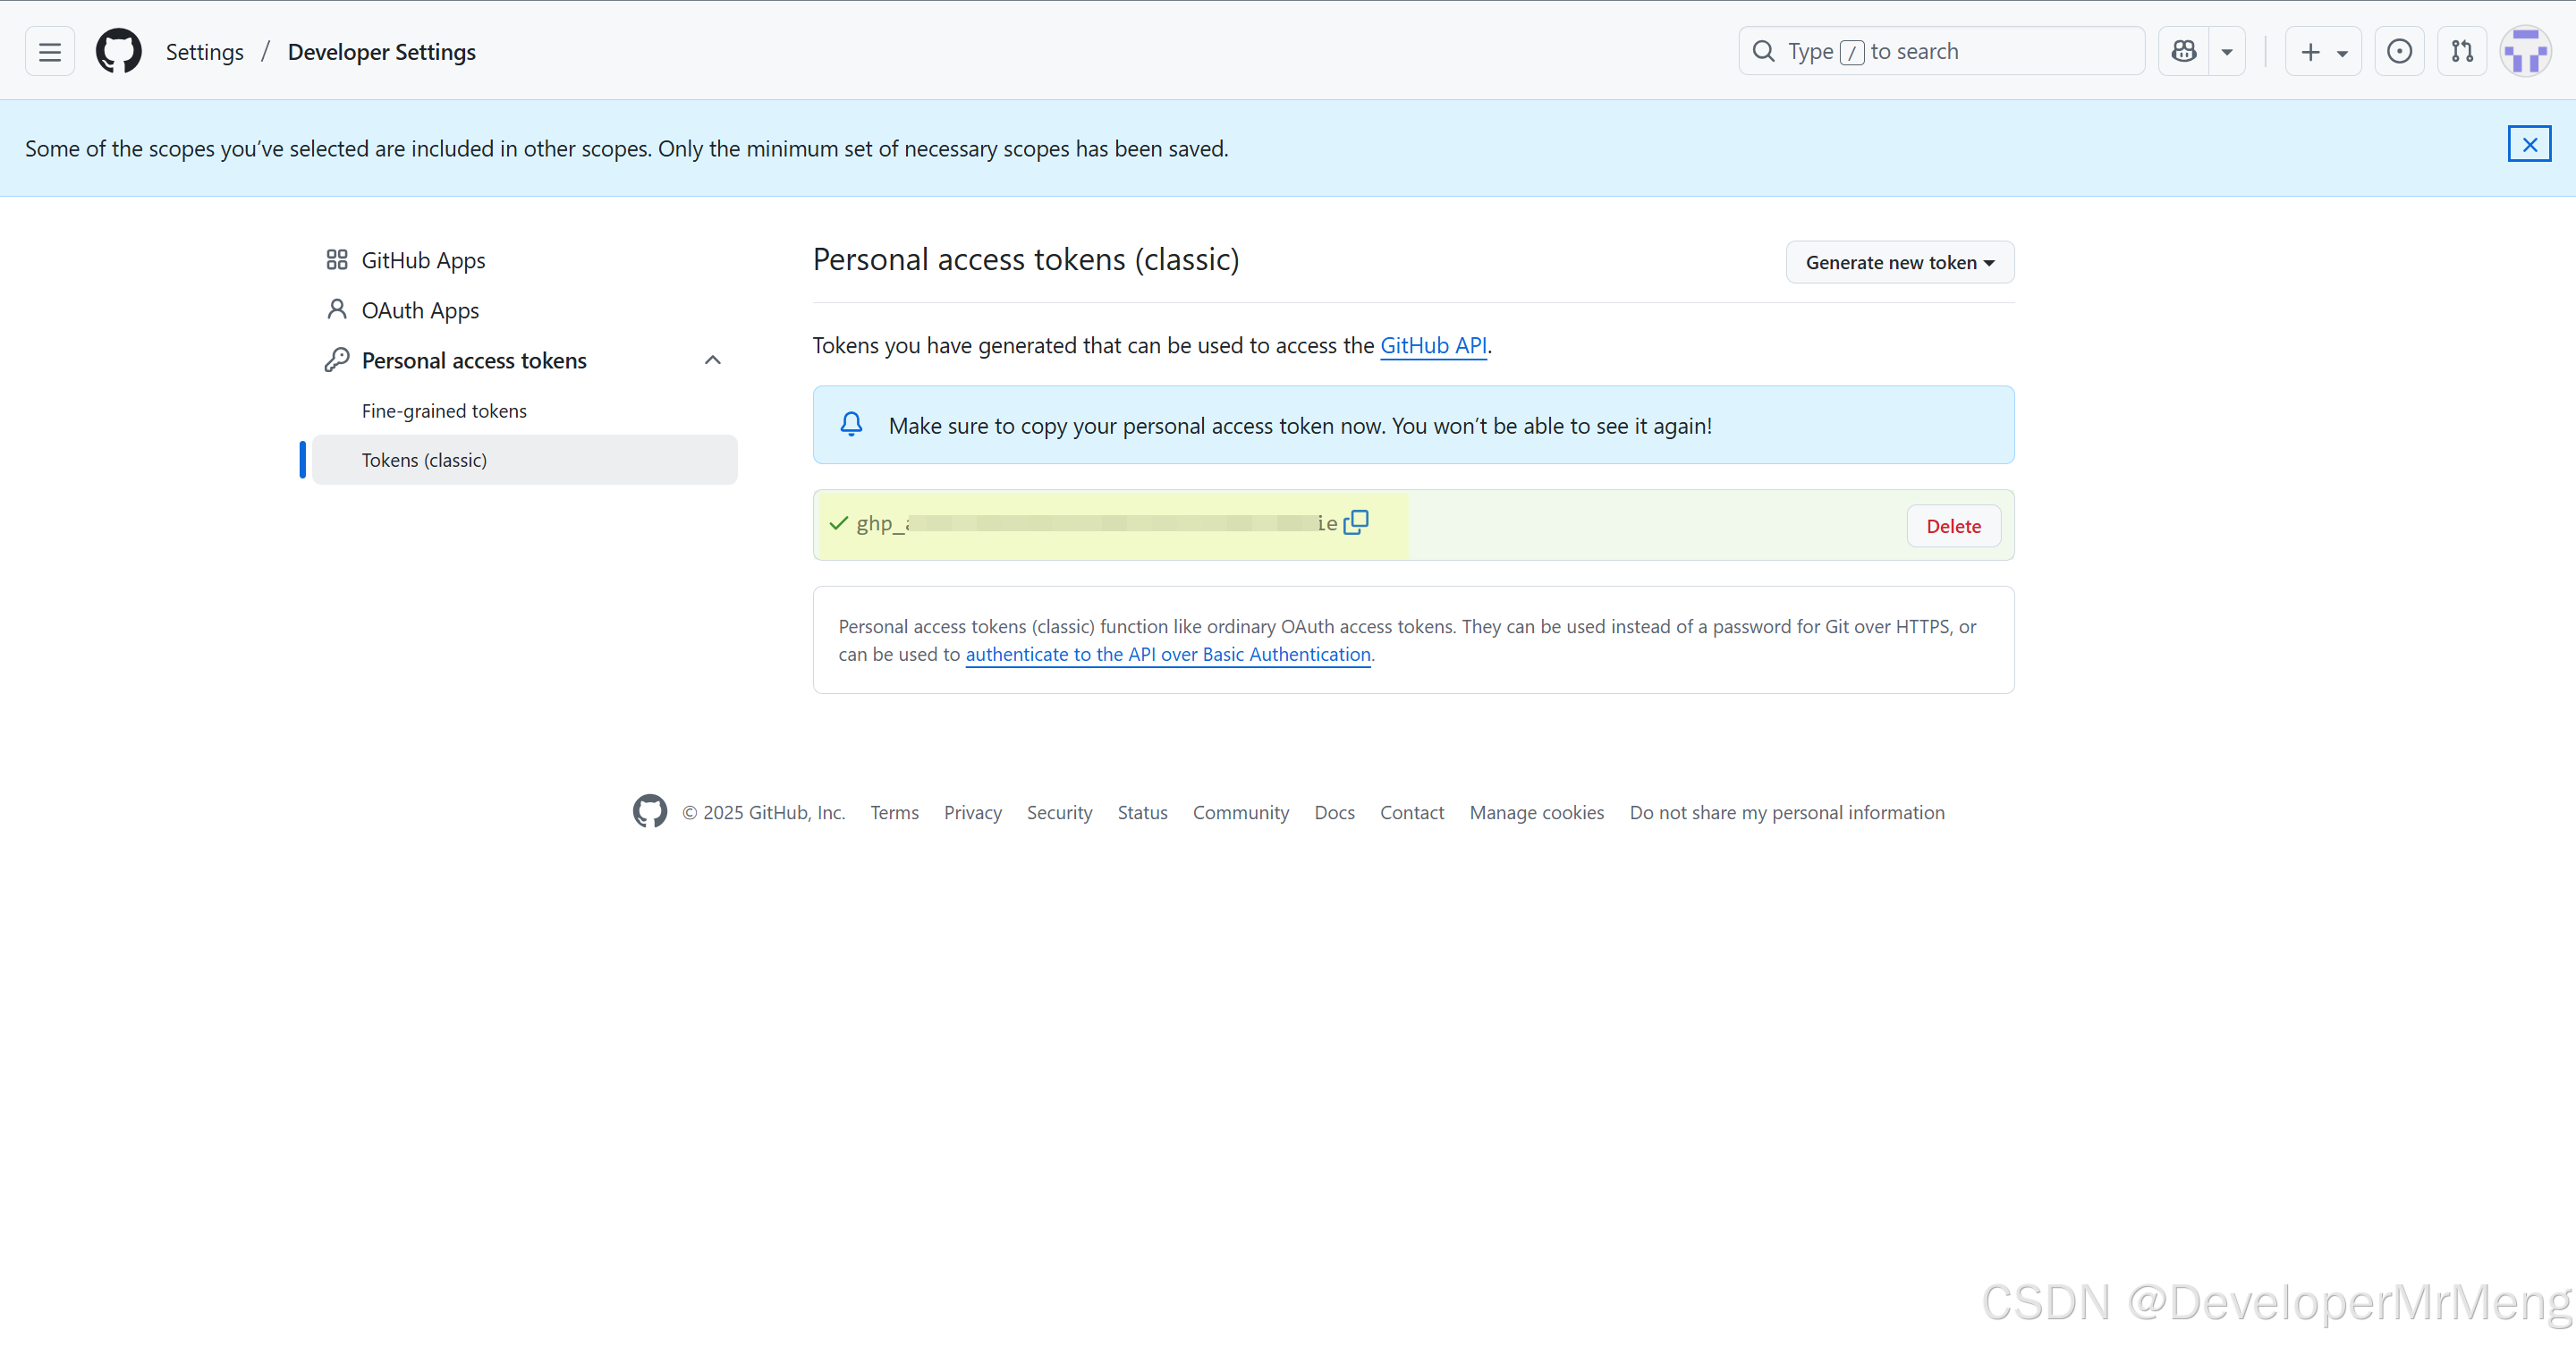The width and height of the screenshot is (2576, 1346).
Task: Open Generate new token dropdown
Action: (x=1899, y=262)
